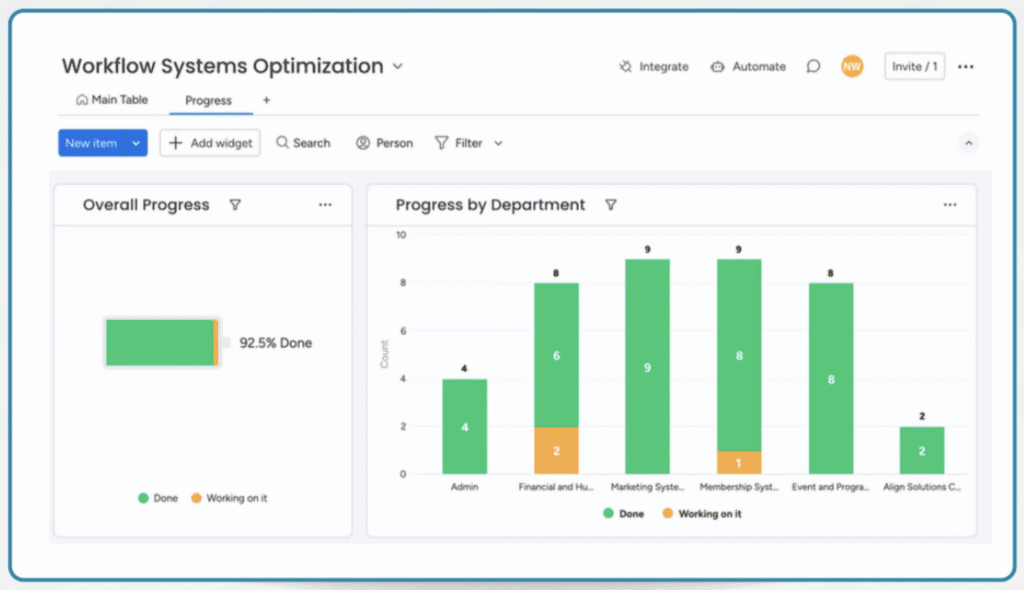This screenshot has height=590, width=1024.
Task: Open the board discussion chat bubble
Action: point(813,67)
